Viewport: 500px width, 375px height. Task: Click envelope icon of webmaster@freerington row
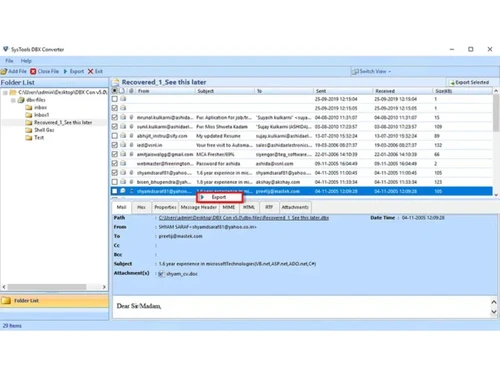(123, 163)
